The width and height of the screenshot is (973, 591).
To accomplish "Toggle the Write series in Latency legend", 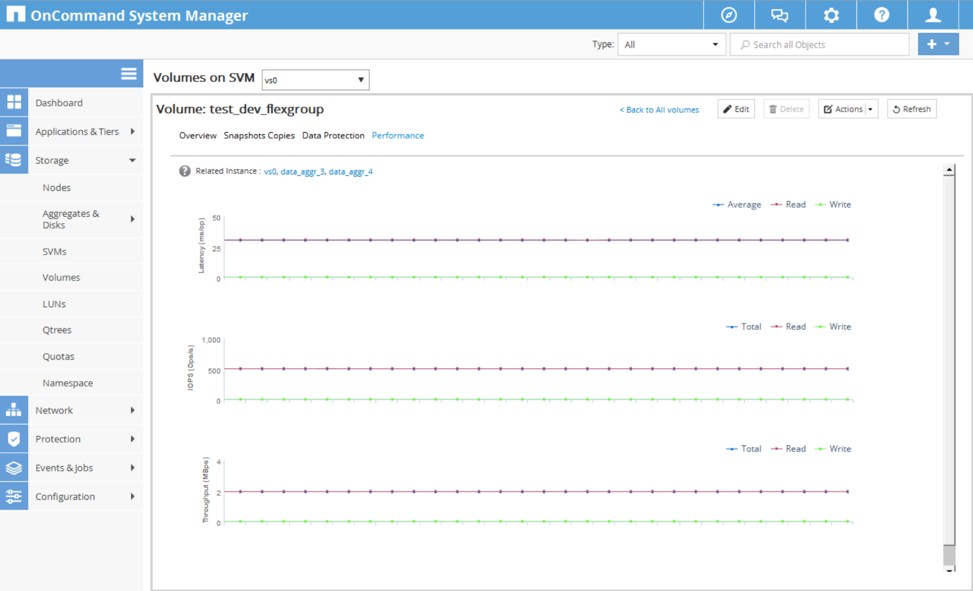I will [x=833, y=204].
